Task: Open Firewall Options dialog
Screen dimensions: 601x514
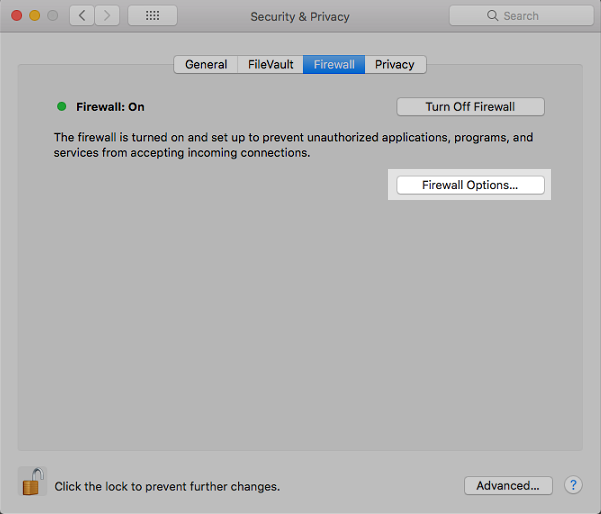Action: click(470, 185)
